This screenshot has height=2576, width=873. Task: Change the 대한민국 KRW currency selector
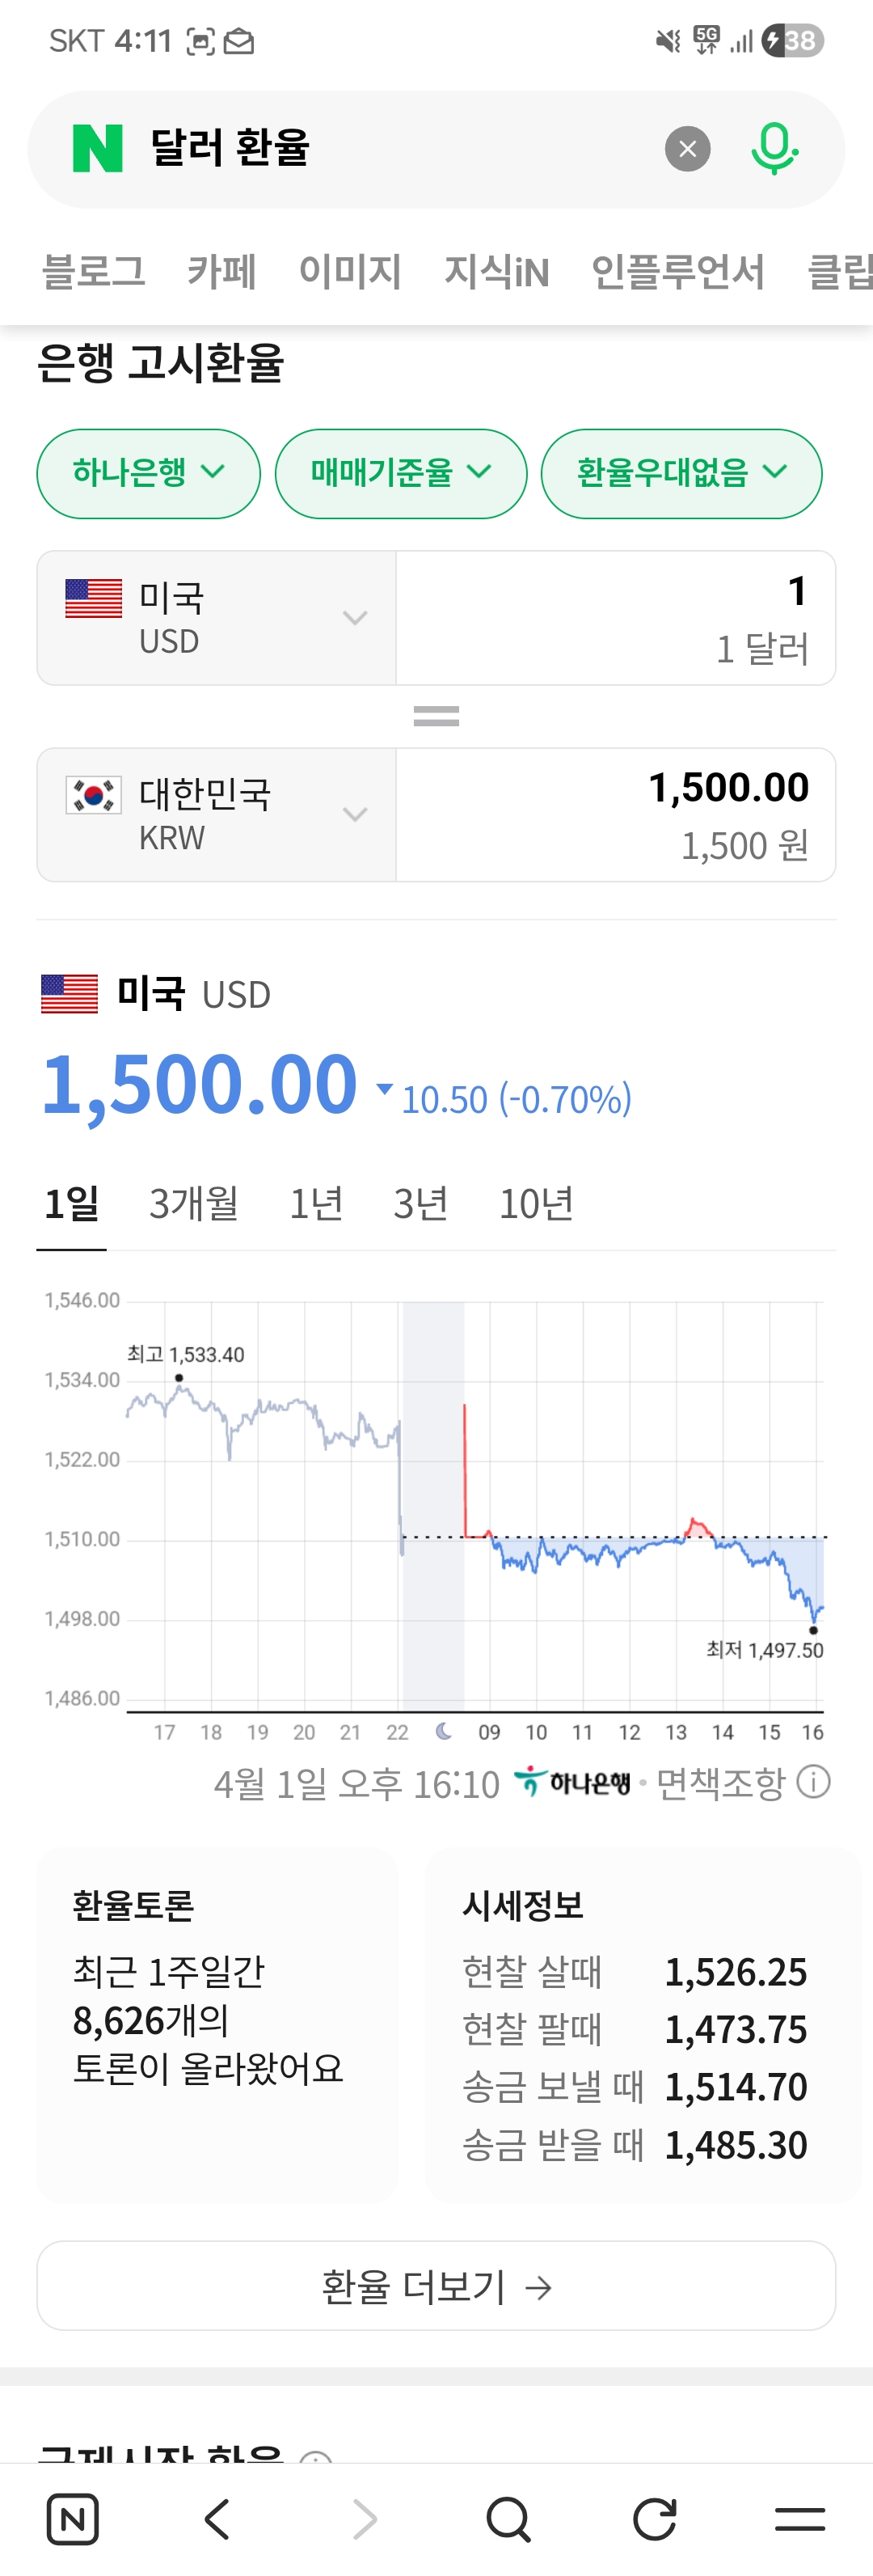216,815
